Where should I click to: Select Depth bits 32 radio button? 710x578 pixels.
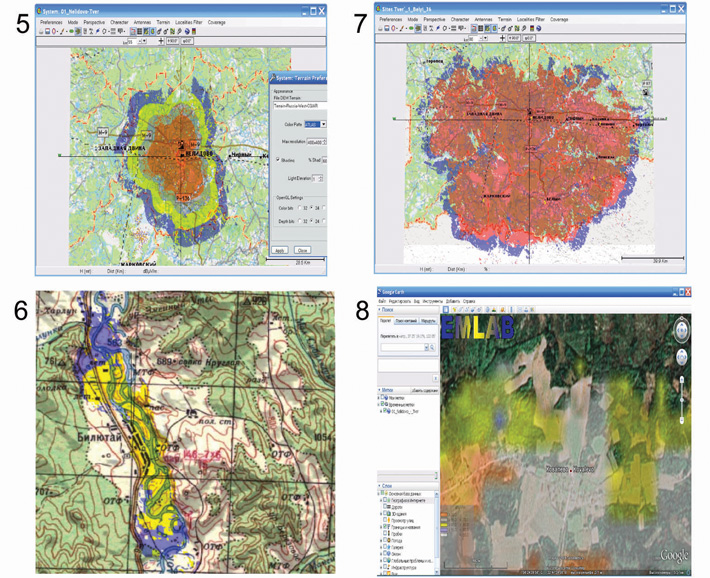(x=300, y=221)
